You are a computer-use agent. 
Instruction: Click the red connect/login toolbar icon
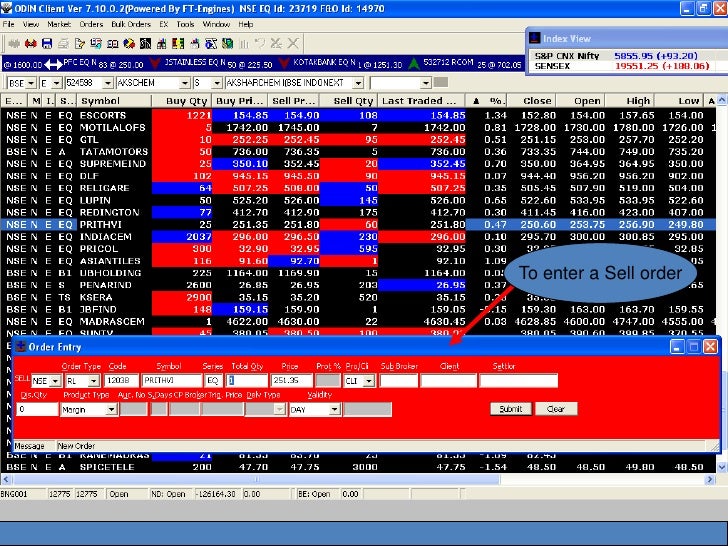(x=31, y=44)
